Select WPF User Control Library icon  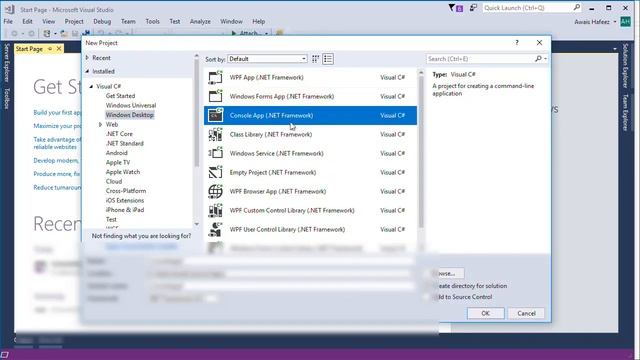click(x=215, y=229)
